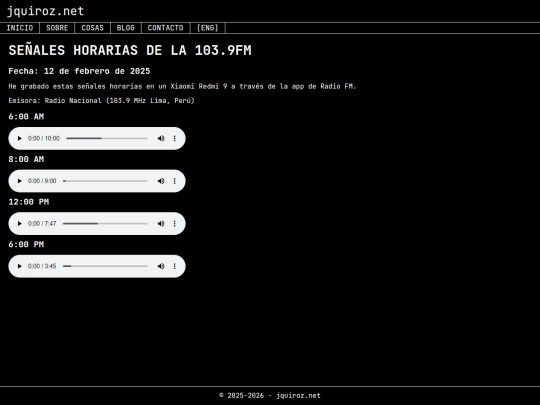Click the footer copyright text © 2025-2026
Viewport: 540px width, 405px height.
(270, 396)
